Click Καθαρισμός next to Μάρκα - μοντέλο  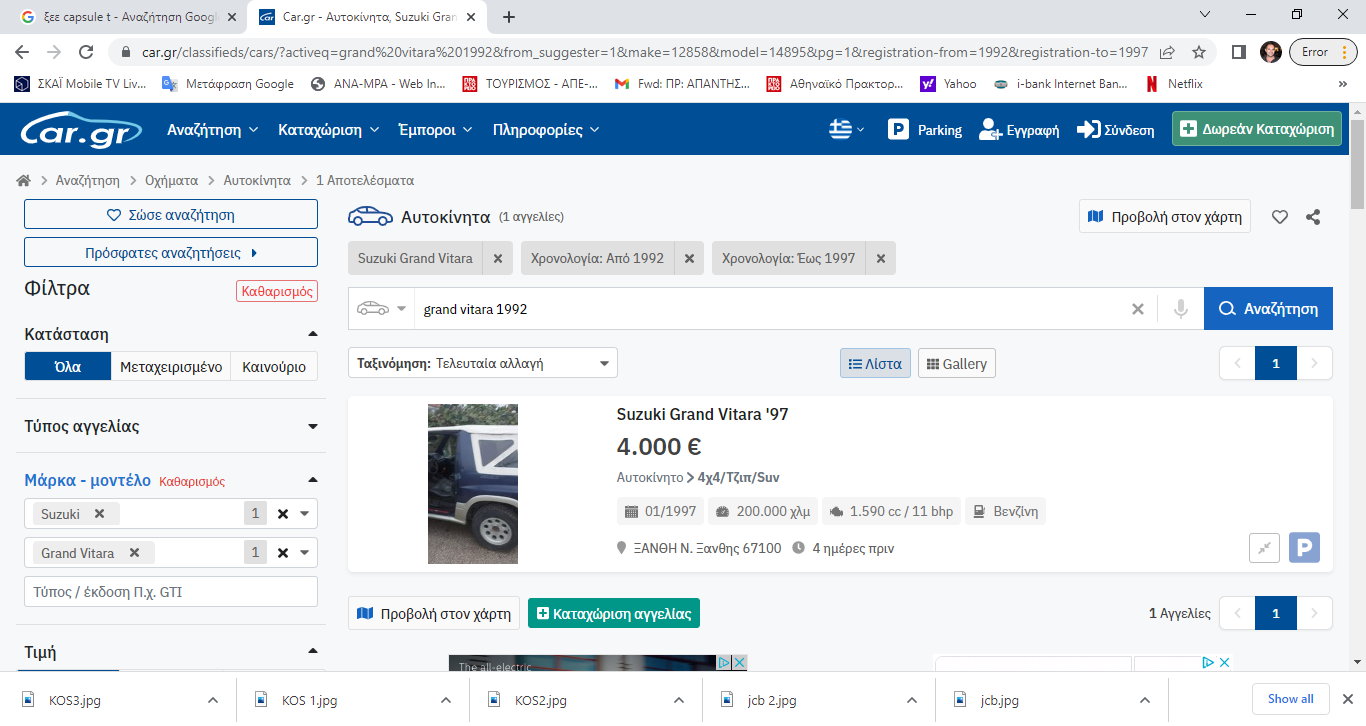pos(192,481)
